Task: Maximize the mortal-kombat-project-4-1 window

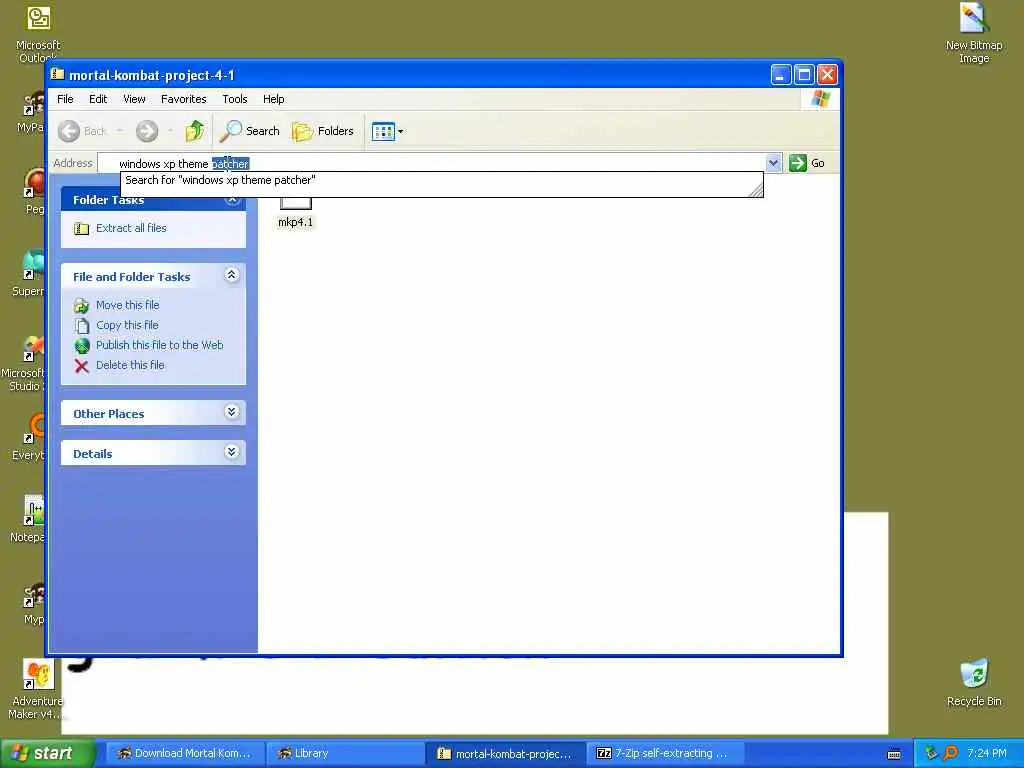Action: (805, 75)
